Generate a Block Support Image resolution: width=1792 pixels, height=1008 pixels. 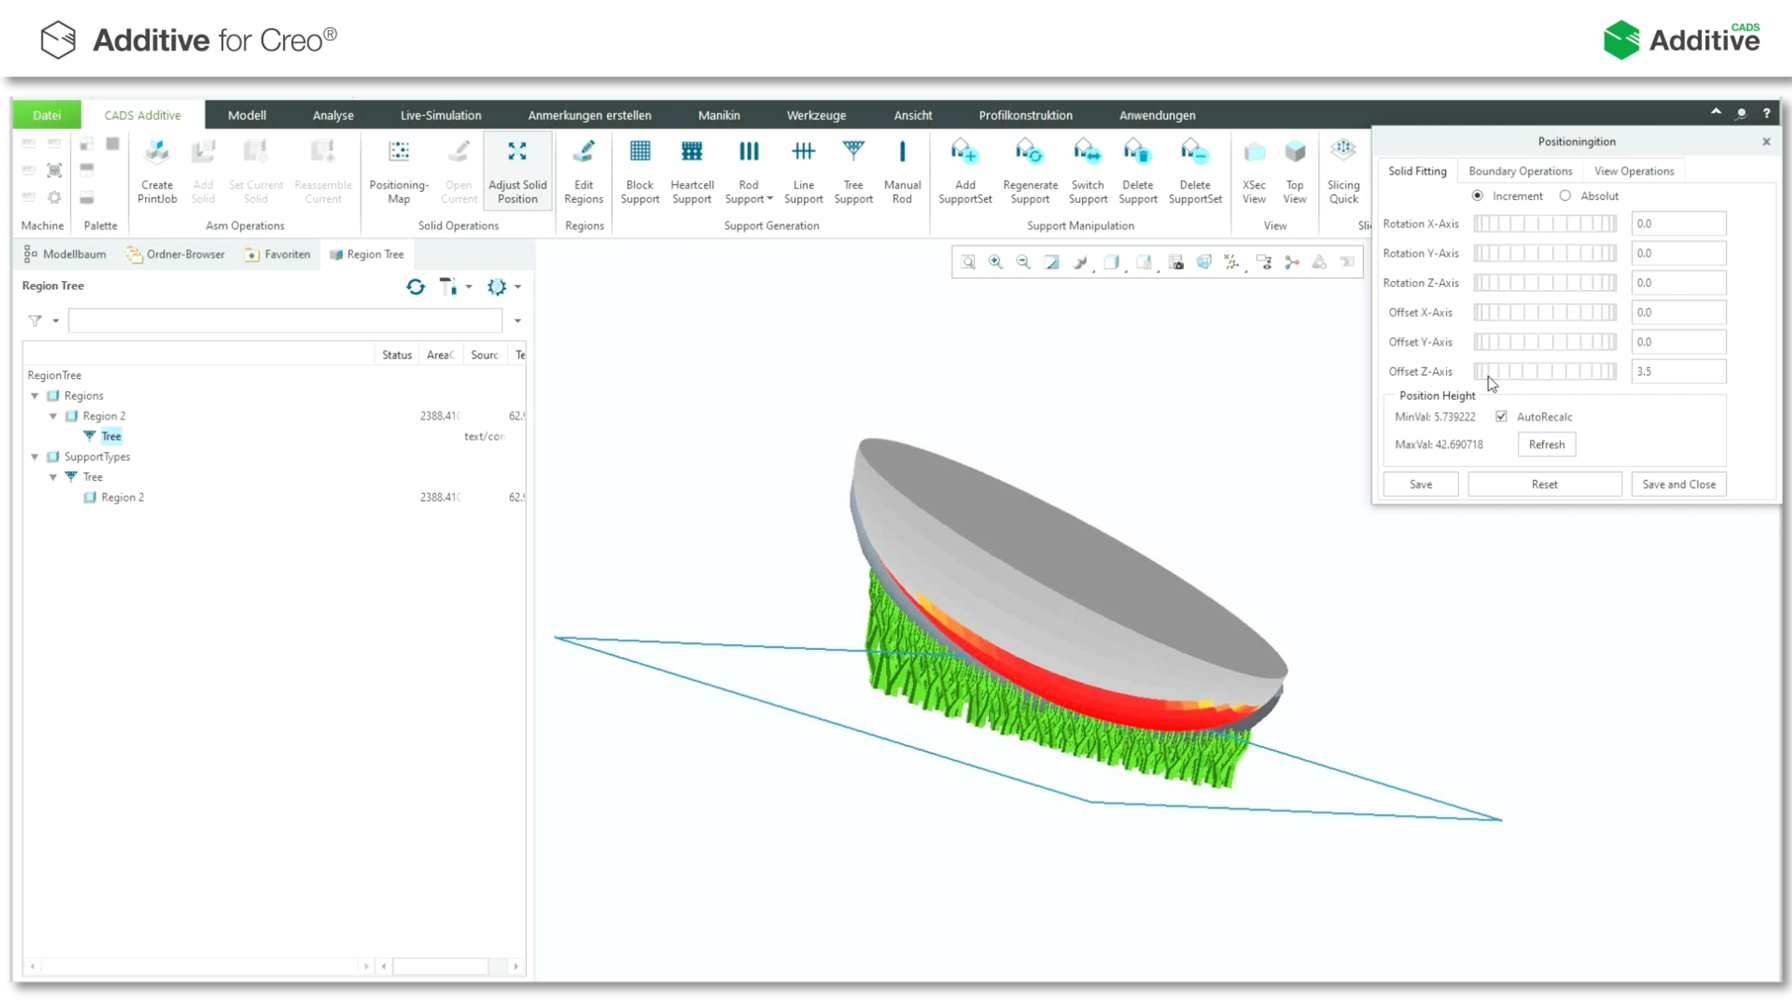(640, 171)
